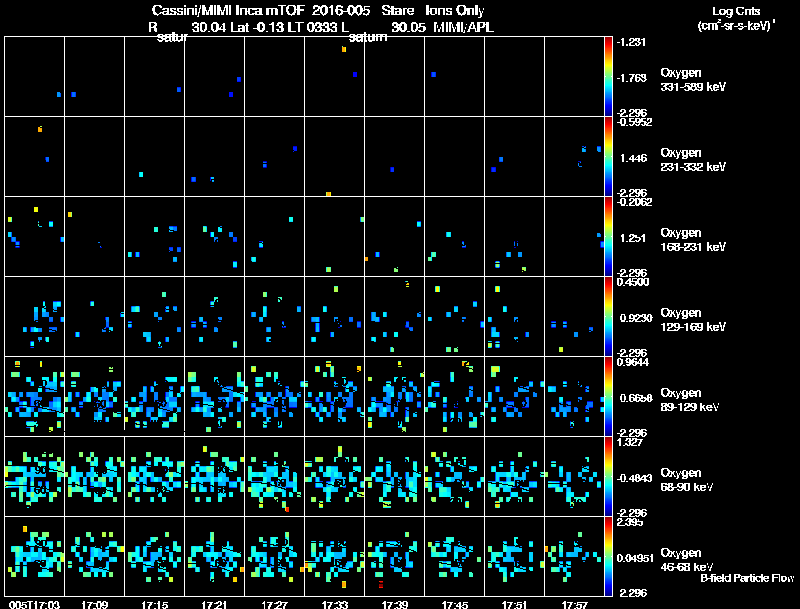Click the 17:03 panel in Oxygen 46-68 keV row
800x609 pixels.
point(35,556)
